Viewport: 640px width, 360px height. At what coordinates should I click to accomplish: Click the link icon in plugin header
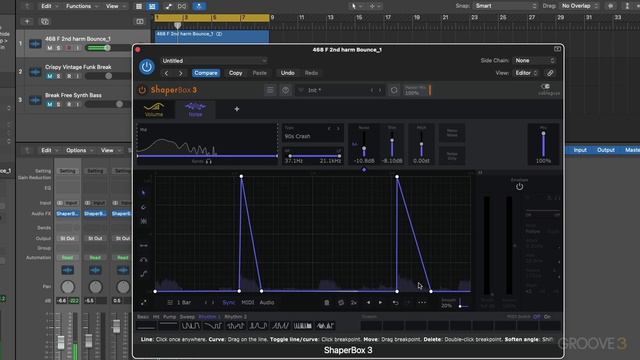(550, 73)
